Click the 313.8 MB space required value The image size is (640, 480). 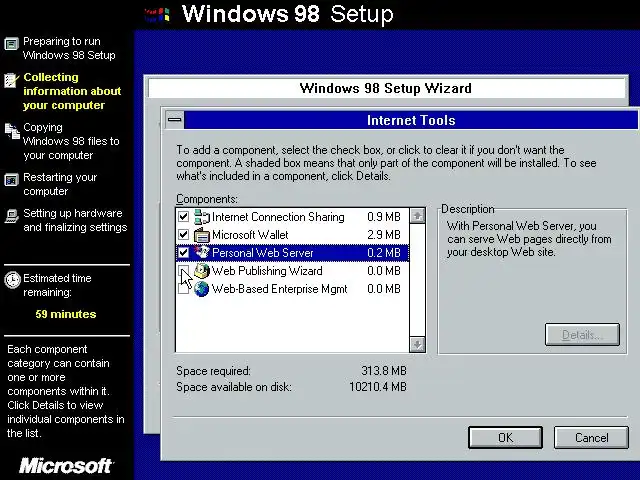pos(384,371)
